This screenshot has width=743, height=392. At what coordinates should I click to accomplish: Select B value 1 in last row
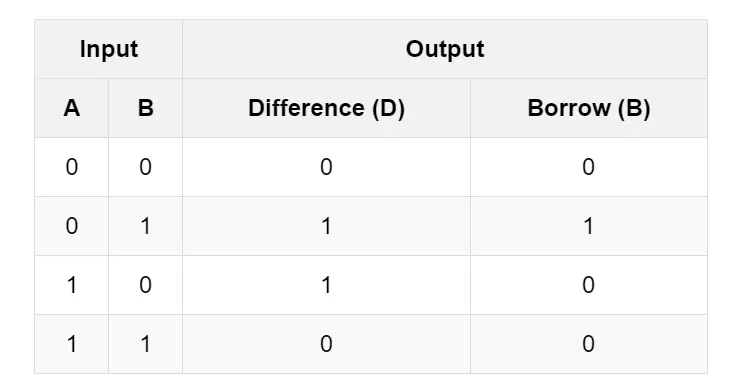click(145, 344)
